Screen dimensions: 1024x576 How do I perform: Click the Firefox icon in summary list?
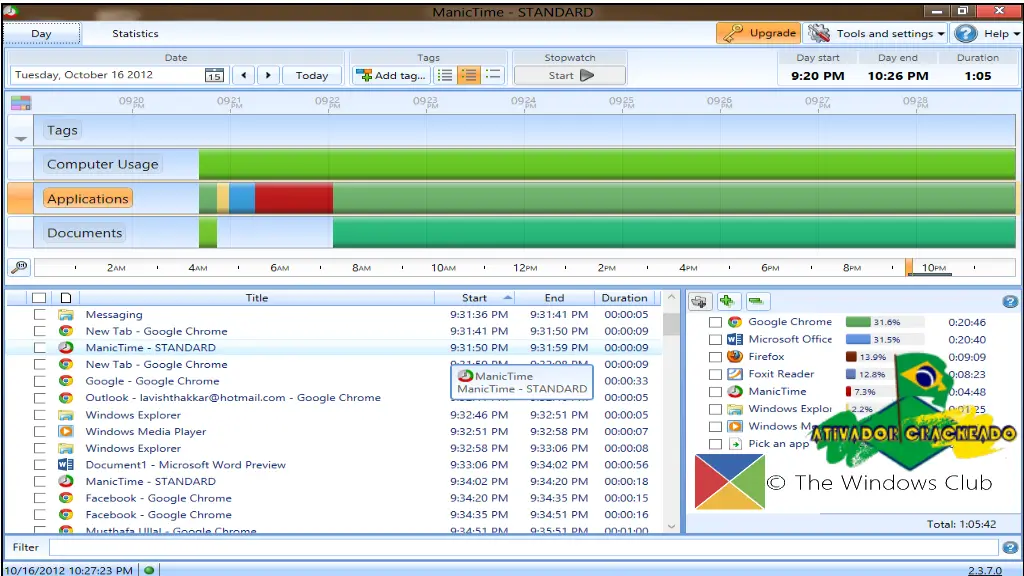735,357
